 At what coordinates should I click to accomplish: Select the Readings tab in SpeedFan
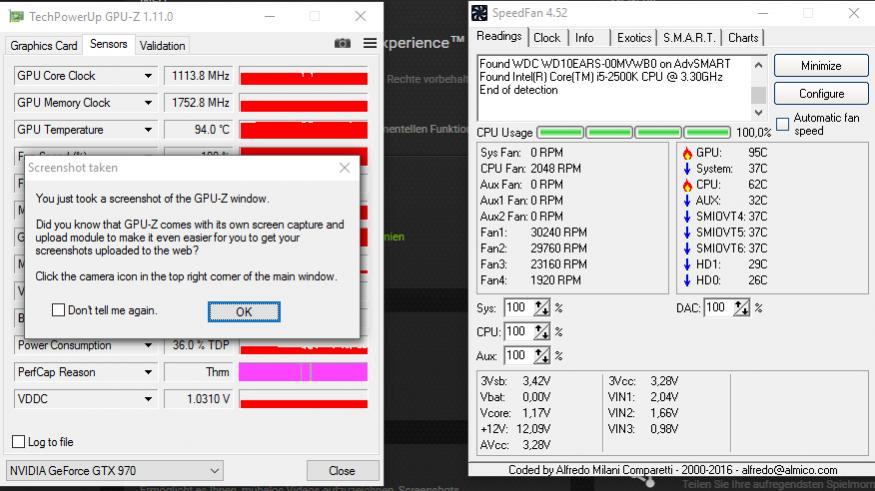499,36
